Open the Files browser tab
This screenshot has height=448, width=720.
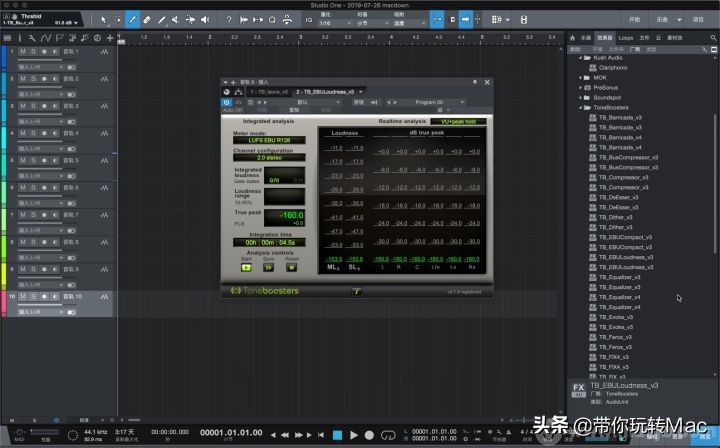pyautogui.click(x=644, y=38)
